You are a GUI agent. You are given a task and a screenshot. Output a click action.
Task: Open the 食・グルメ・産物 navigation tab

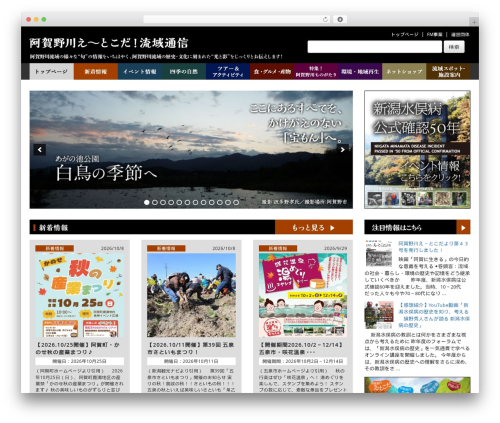[272, 71]
